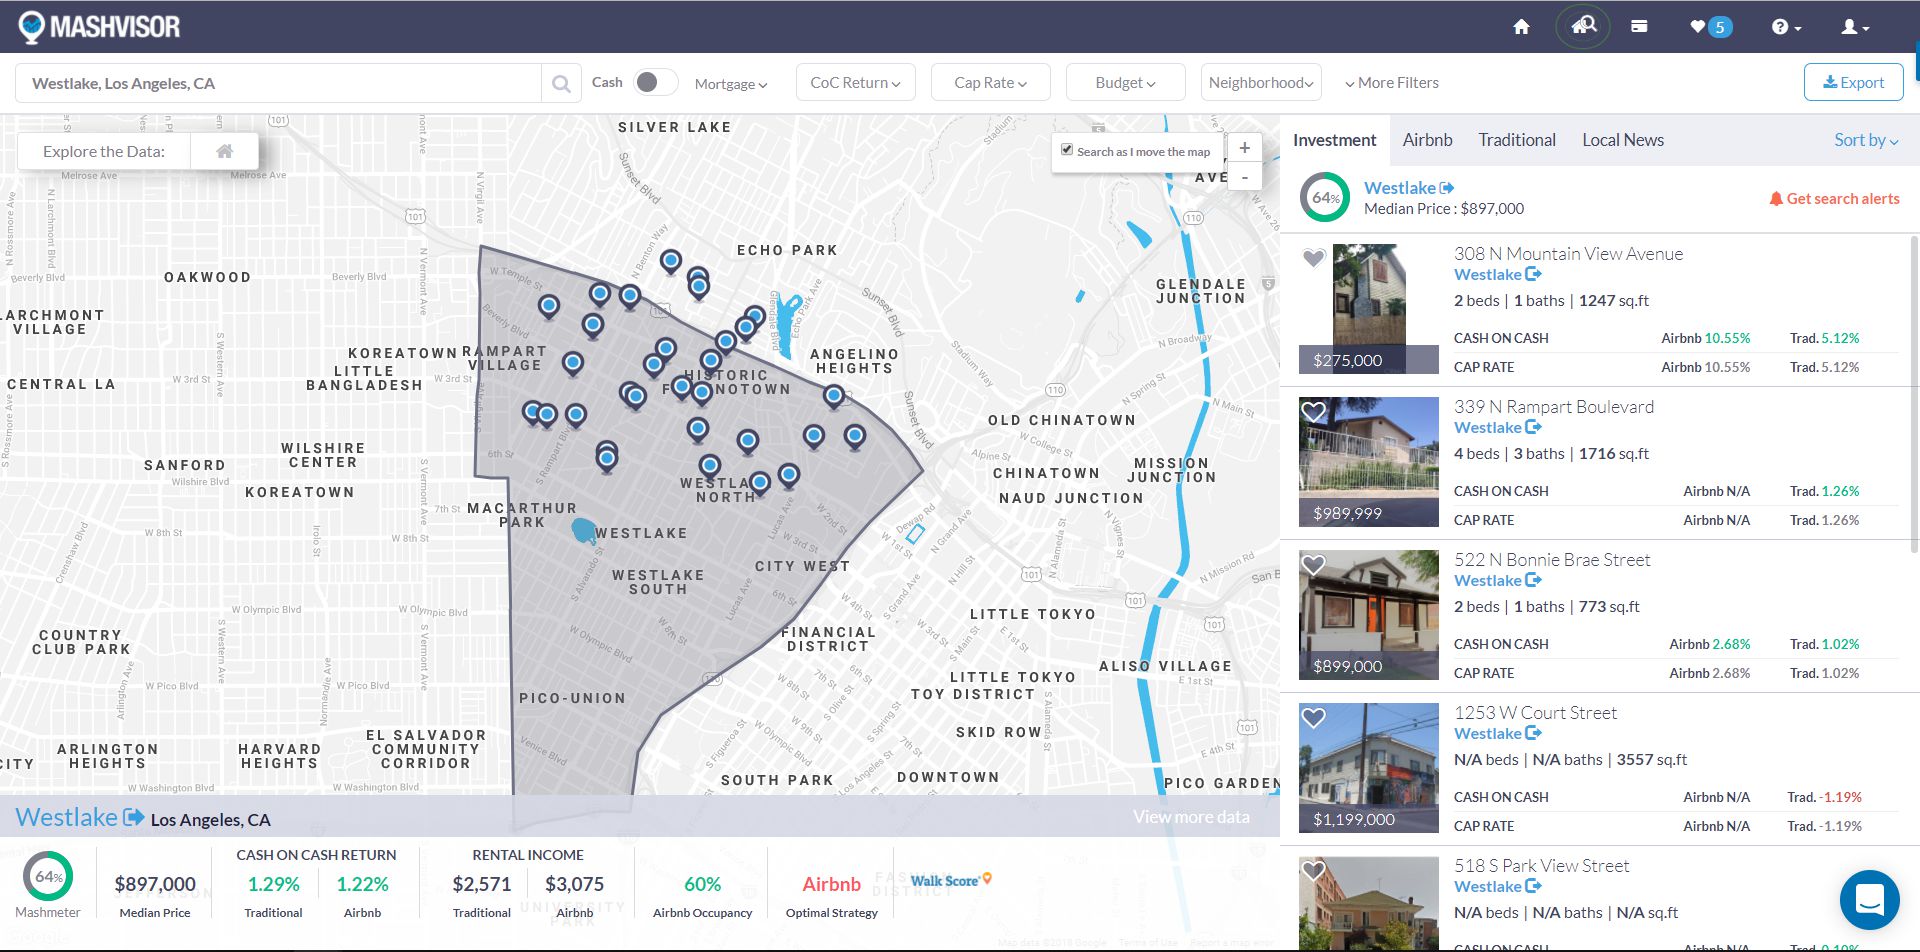The image size is (1920, 952).
Task: Open the Cap Rate filter dropdown
Action: [990, 83]
